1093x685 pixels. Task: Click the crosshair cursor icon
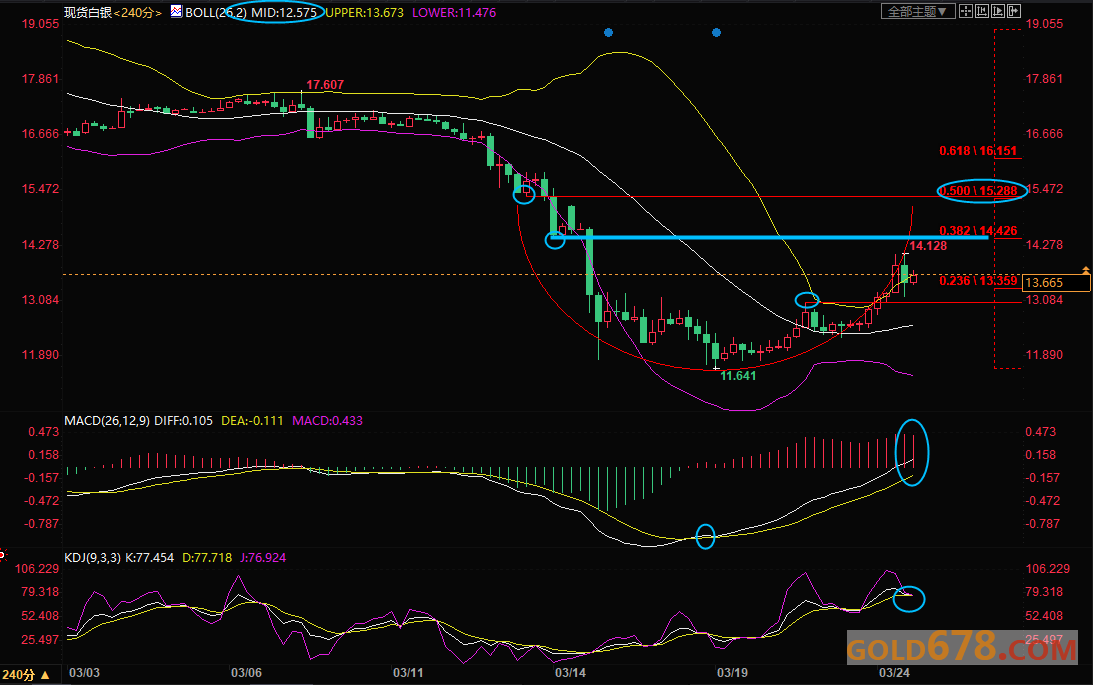[966, 11]
